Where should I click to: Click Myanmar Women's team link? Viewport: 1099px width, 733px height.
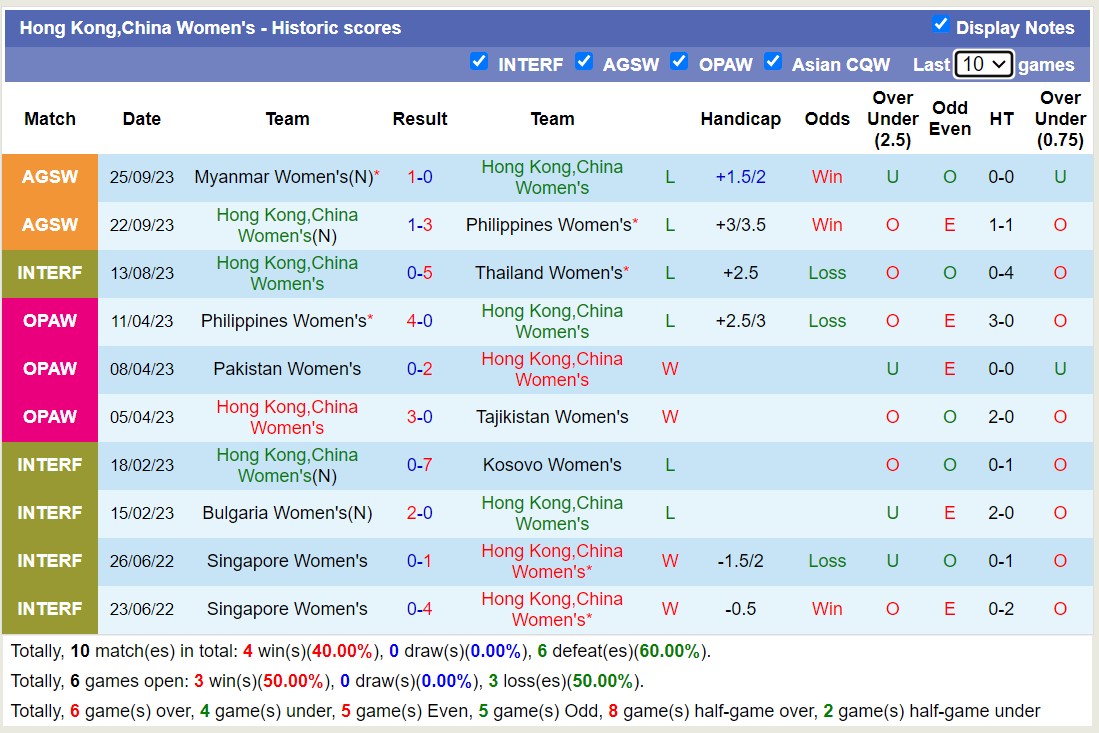coord(283,177)
